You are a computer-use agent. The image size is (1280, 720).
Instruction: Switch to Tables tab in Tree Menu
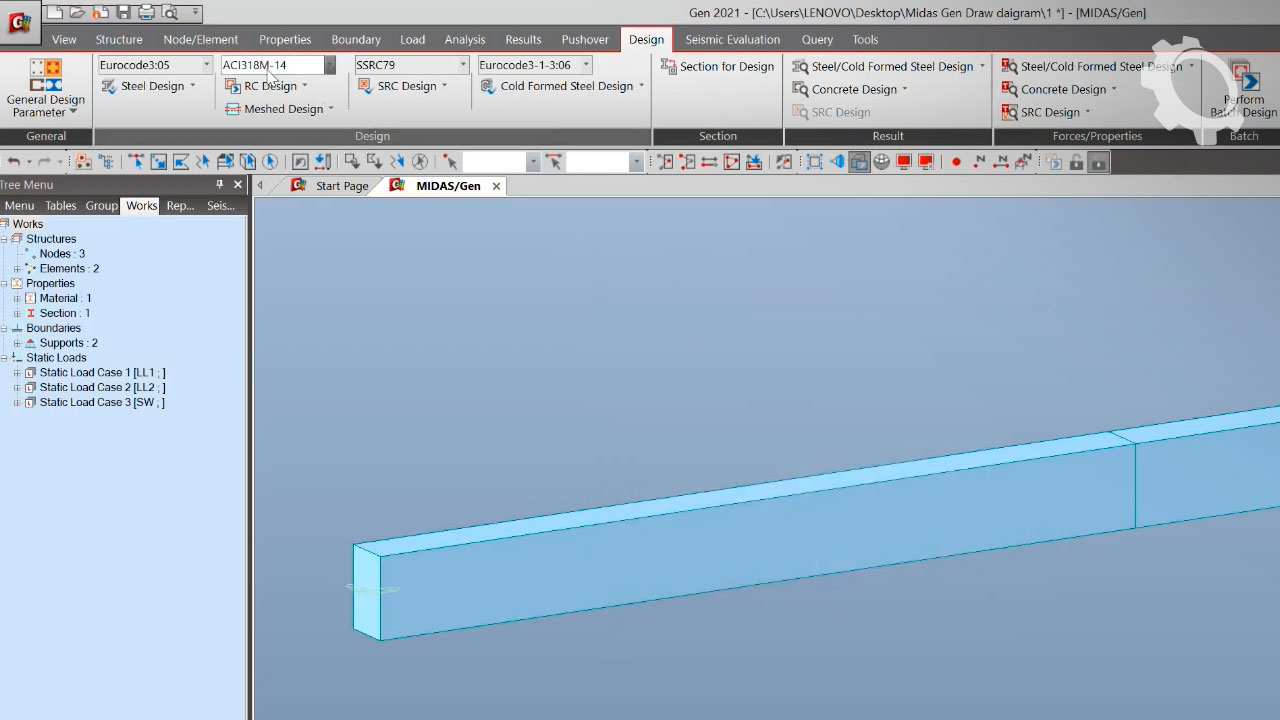[x=60, y=206]
